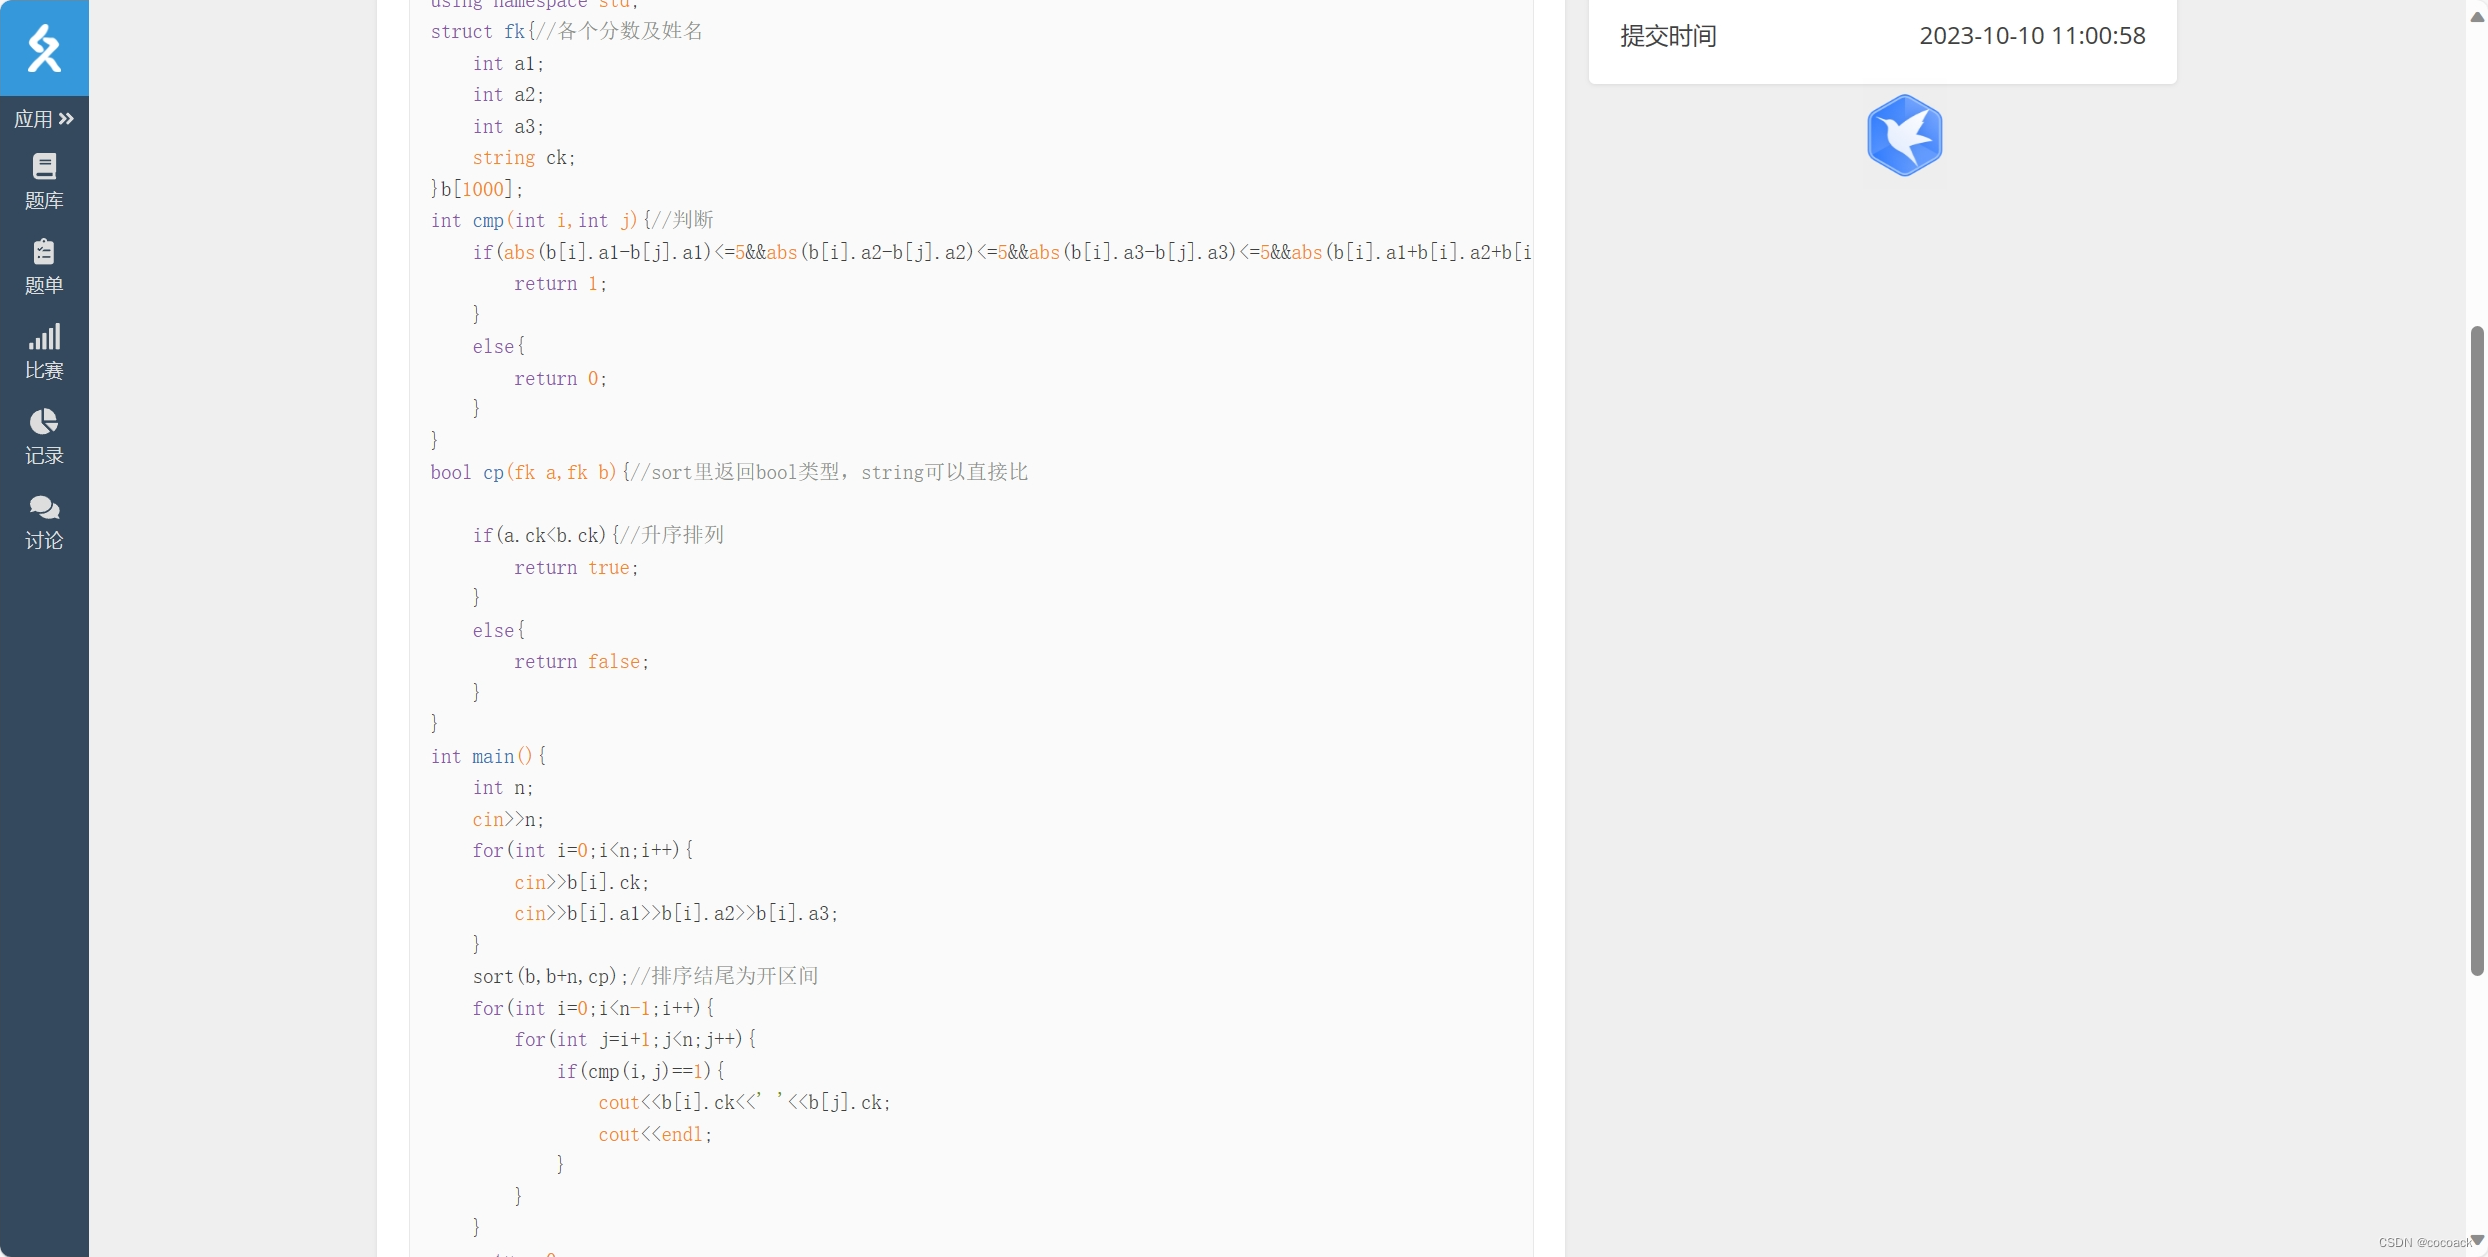Click the scrollbar down arrow
This screenshot has height=1257, width=2488.
pyautogui.click(x=2477, y=1240)
